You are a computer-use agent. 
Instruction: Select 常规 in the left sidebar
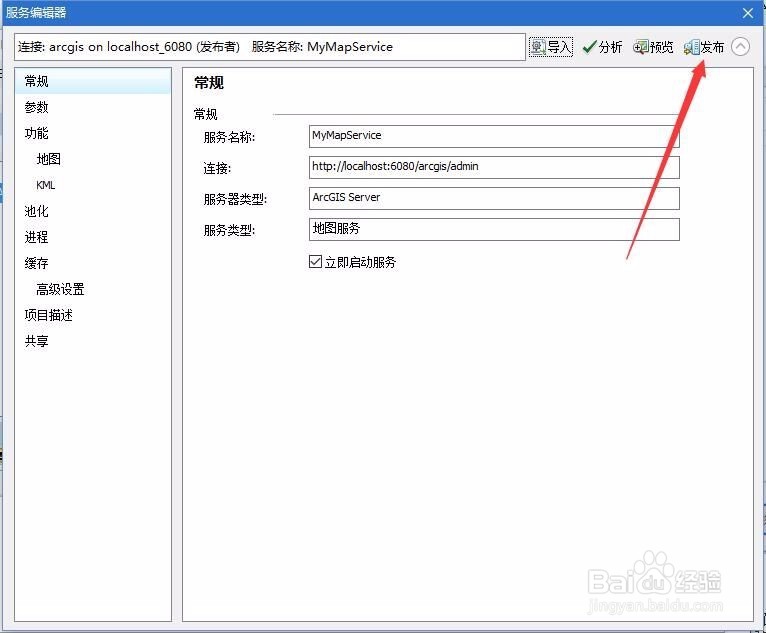[93, 81]
